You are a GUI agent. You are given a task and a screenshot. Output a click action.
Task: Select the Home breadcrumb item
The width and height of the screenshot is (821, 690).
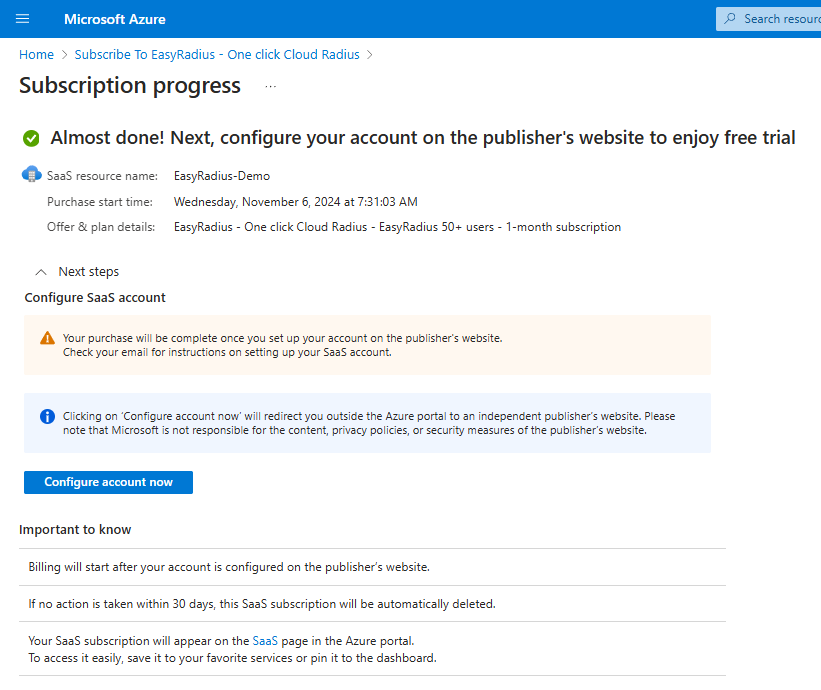(x=36, y=54)
